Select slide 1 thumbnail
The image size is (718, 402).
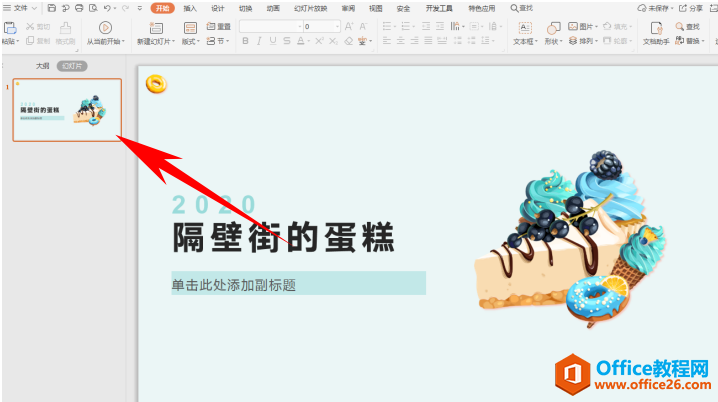(x=67, y=110)
